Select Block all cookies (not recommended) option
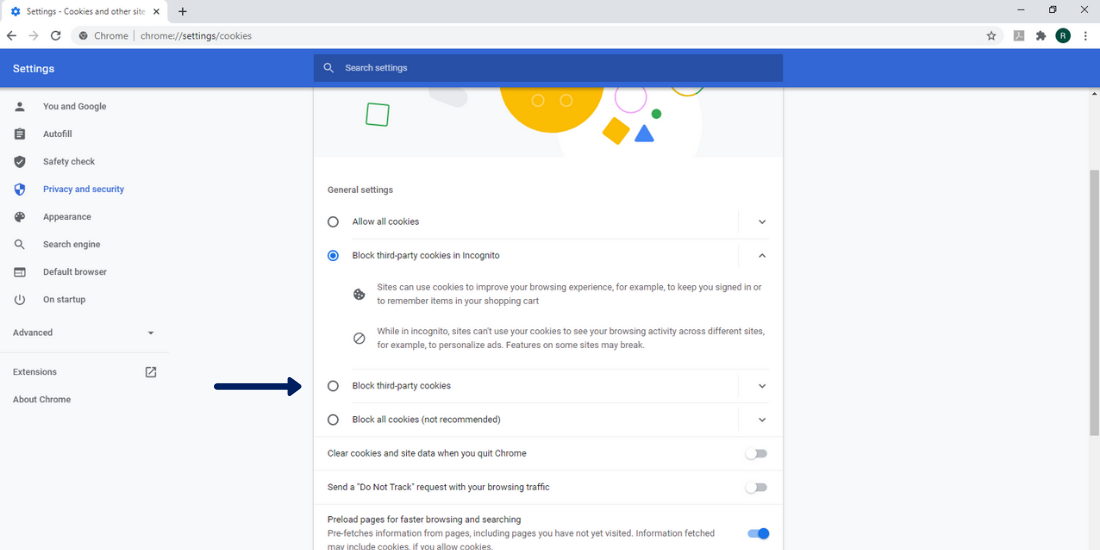This screenshot has width=1100, height=550. pyautogui.click(x=333, y=420)
